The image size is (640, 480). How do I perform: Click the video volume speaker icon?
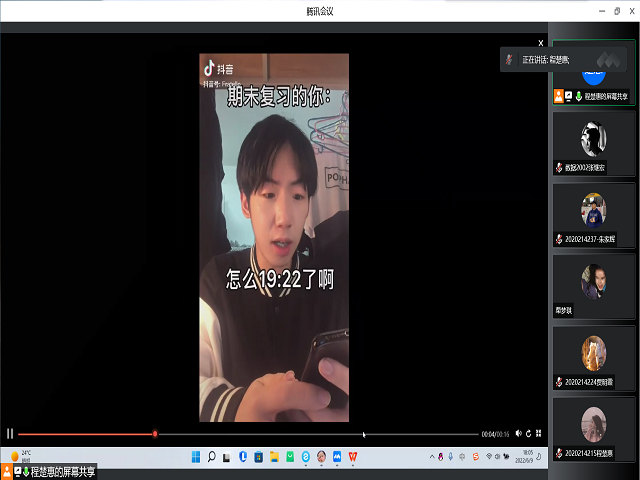point(518,433)
